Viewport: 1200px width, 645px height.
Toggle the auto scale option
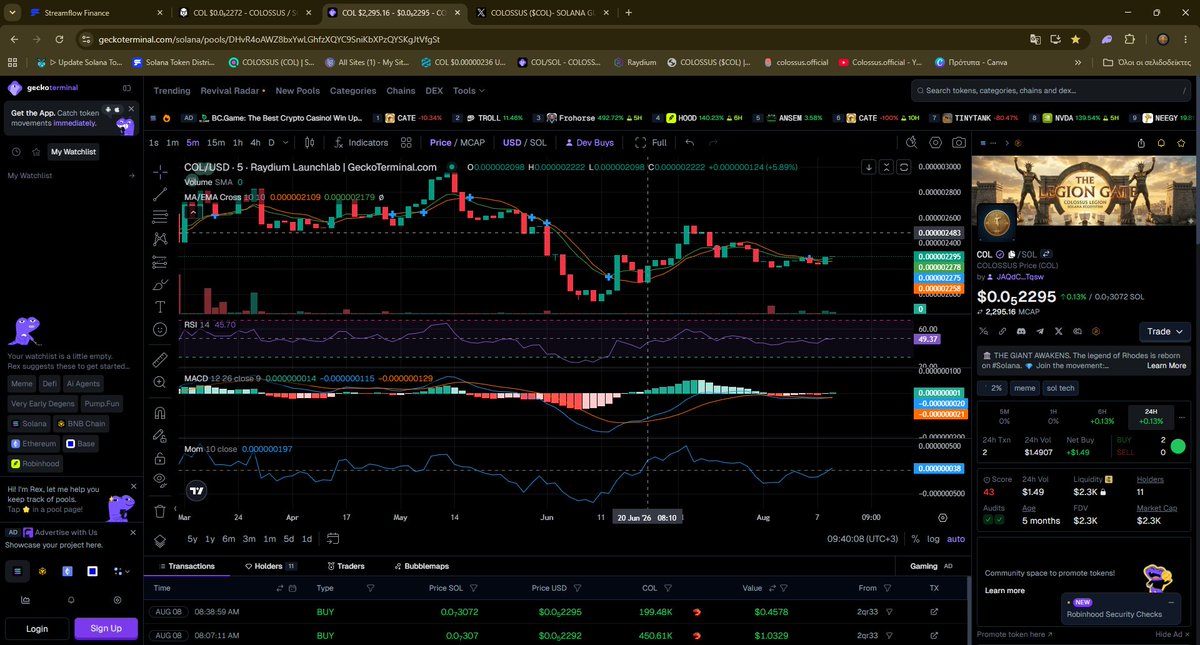[956, 539]
